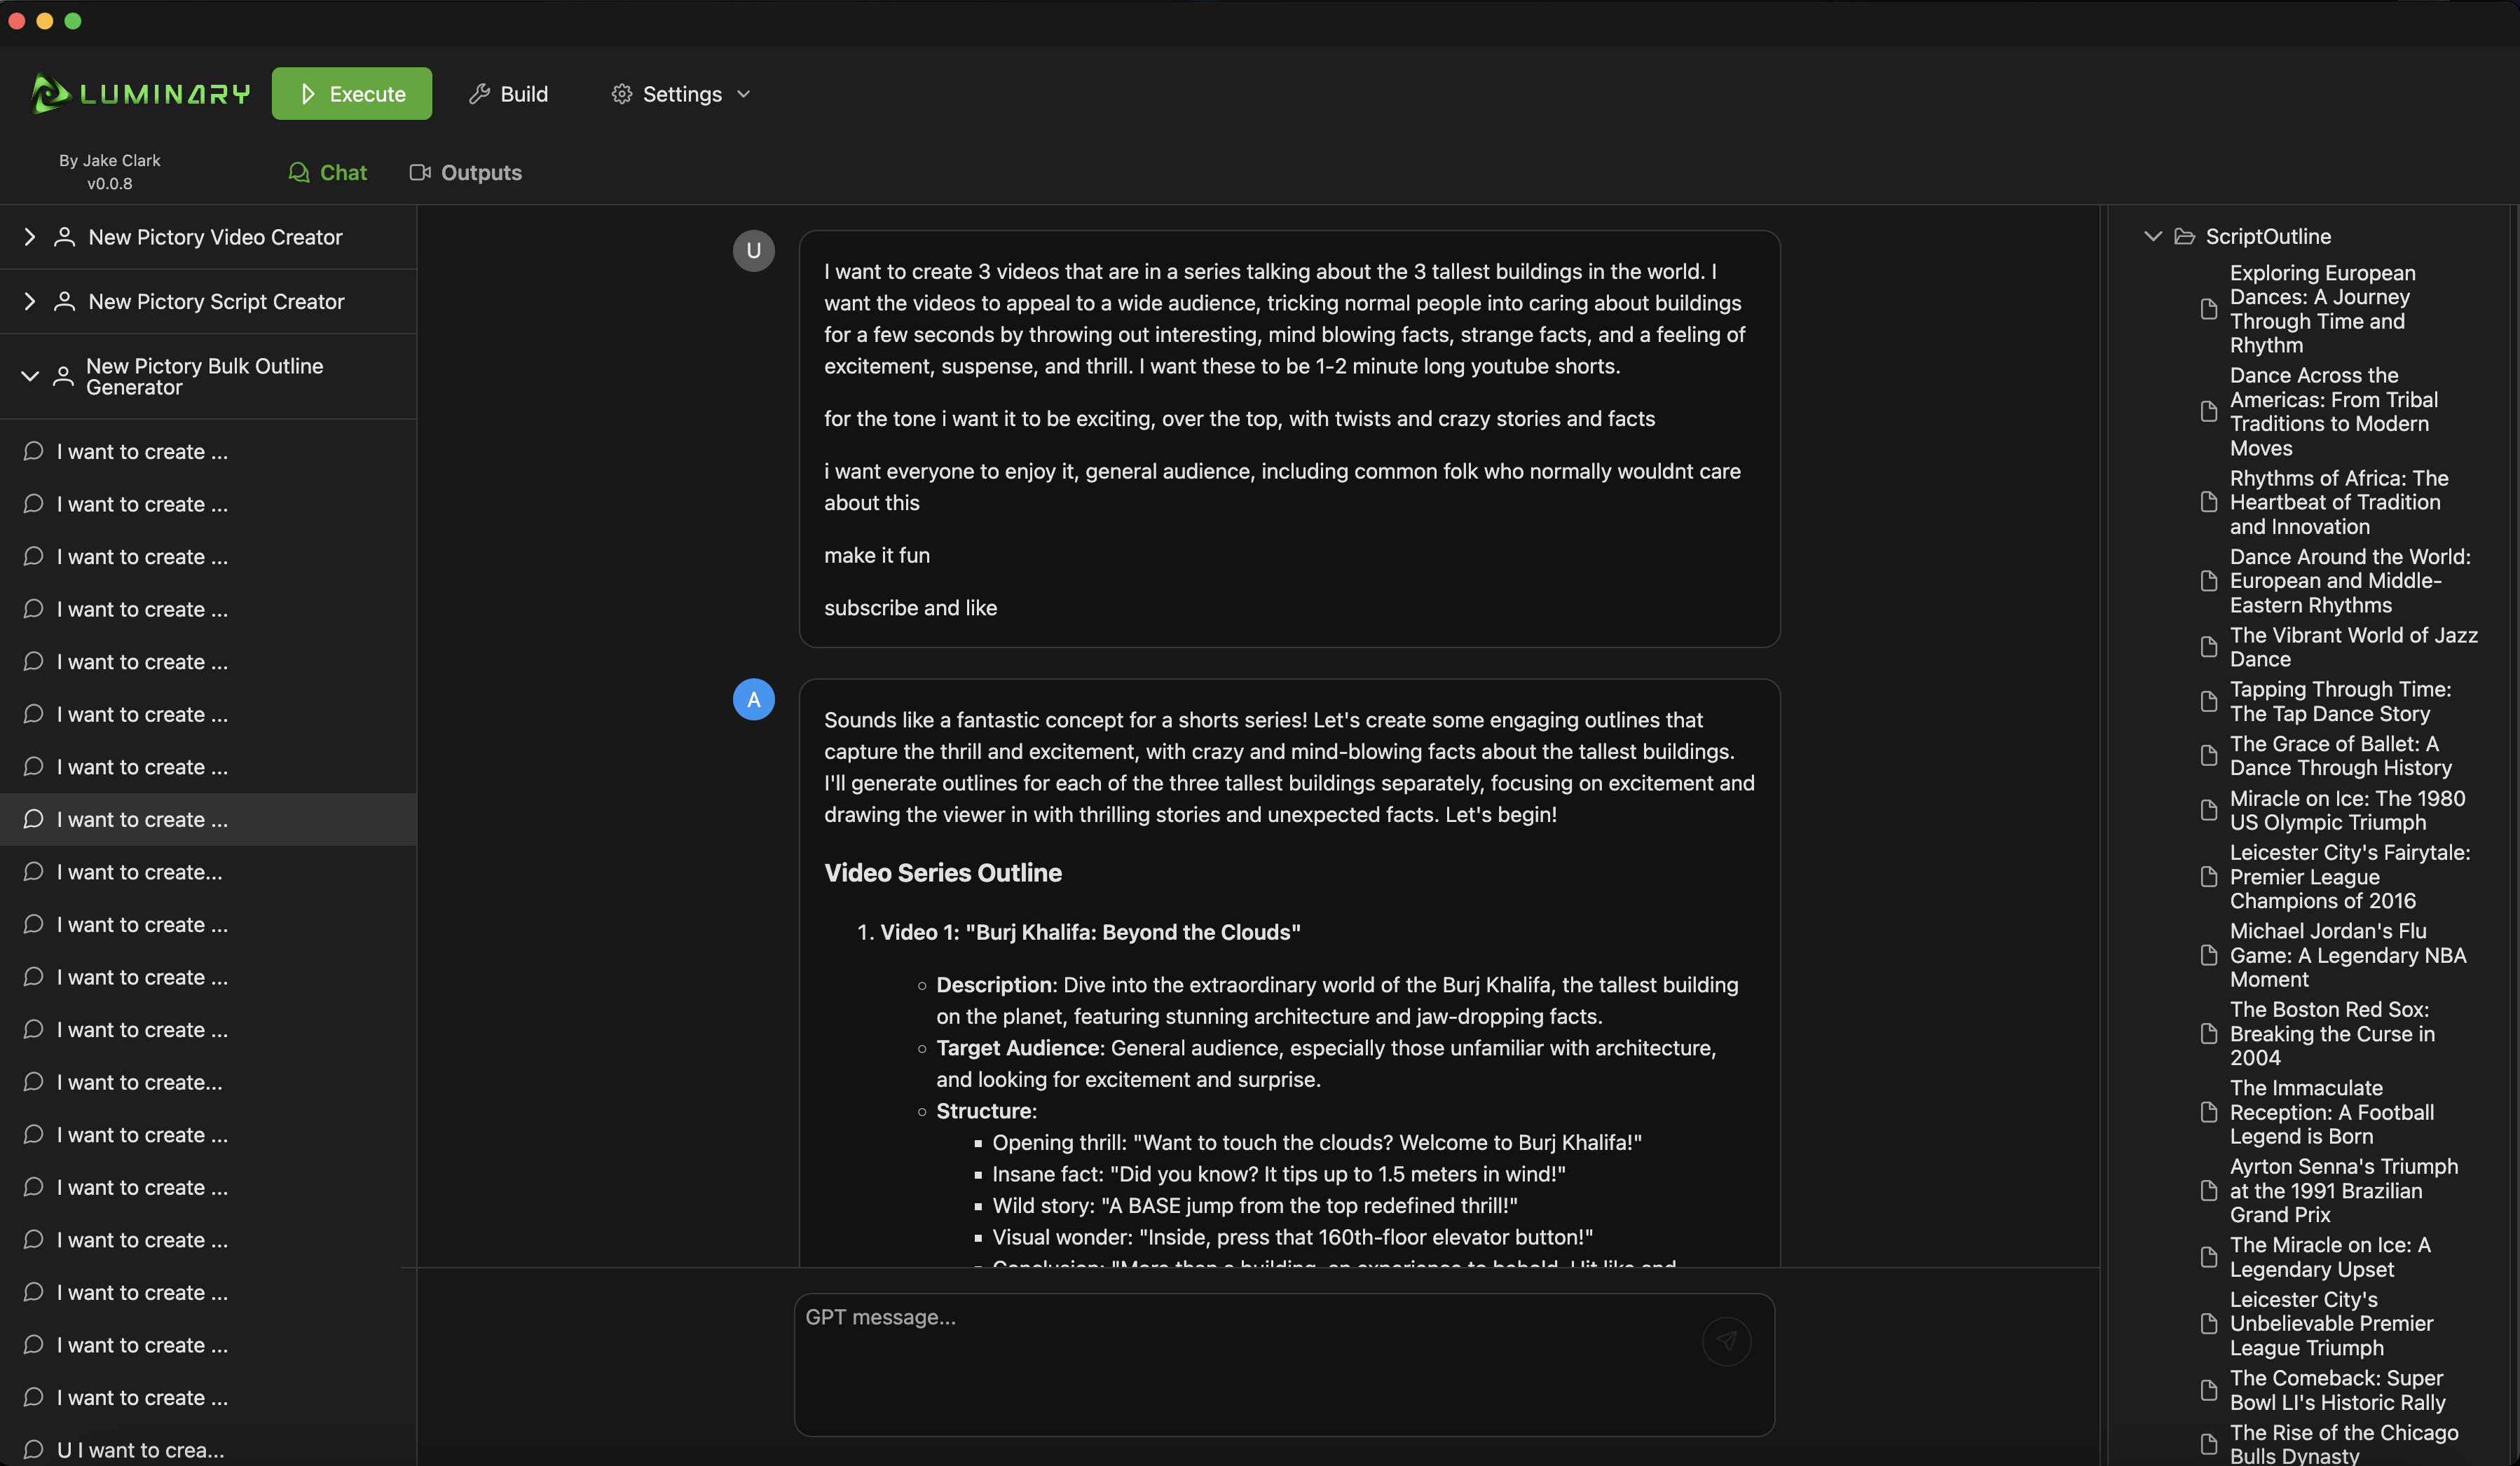Open the Settings dropdown menu
Viewport: 2520px width, 1466px height.
click(x=682, y=94)
